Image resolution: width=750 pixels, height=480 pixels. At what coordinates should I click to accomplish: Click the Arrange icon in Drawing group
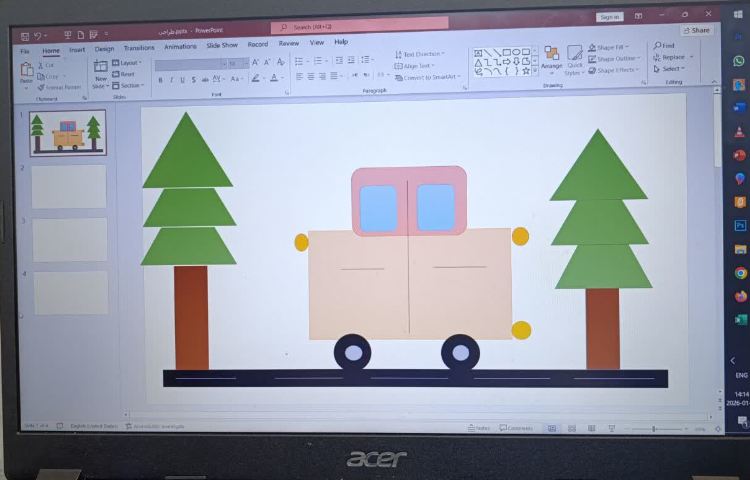click(x=551, y=58)
